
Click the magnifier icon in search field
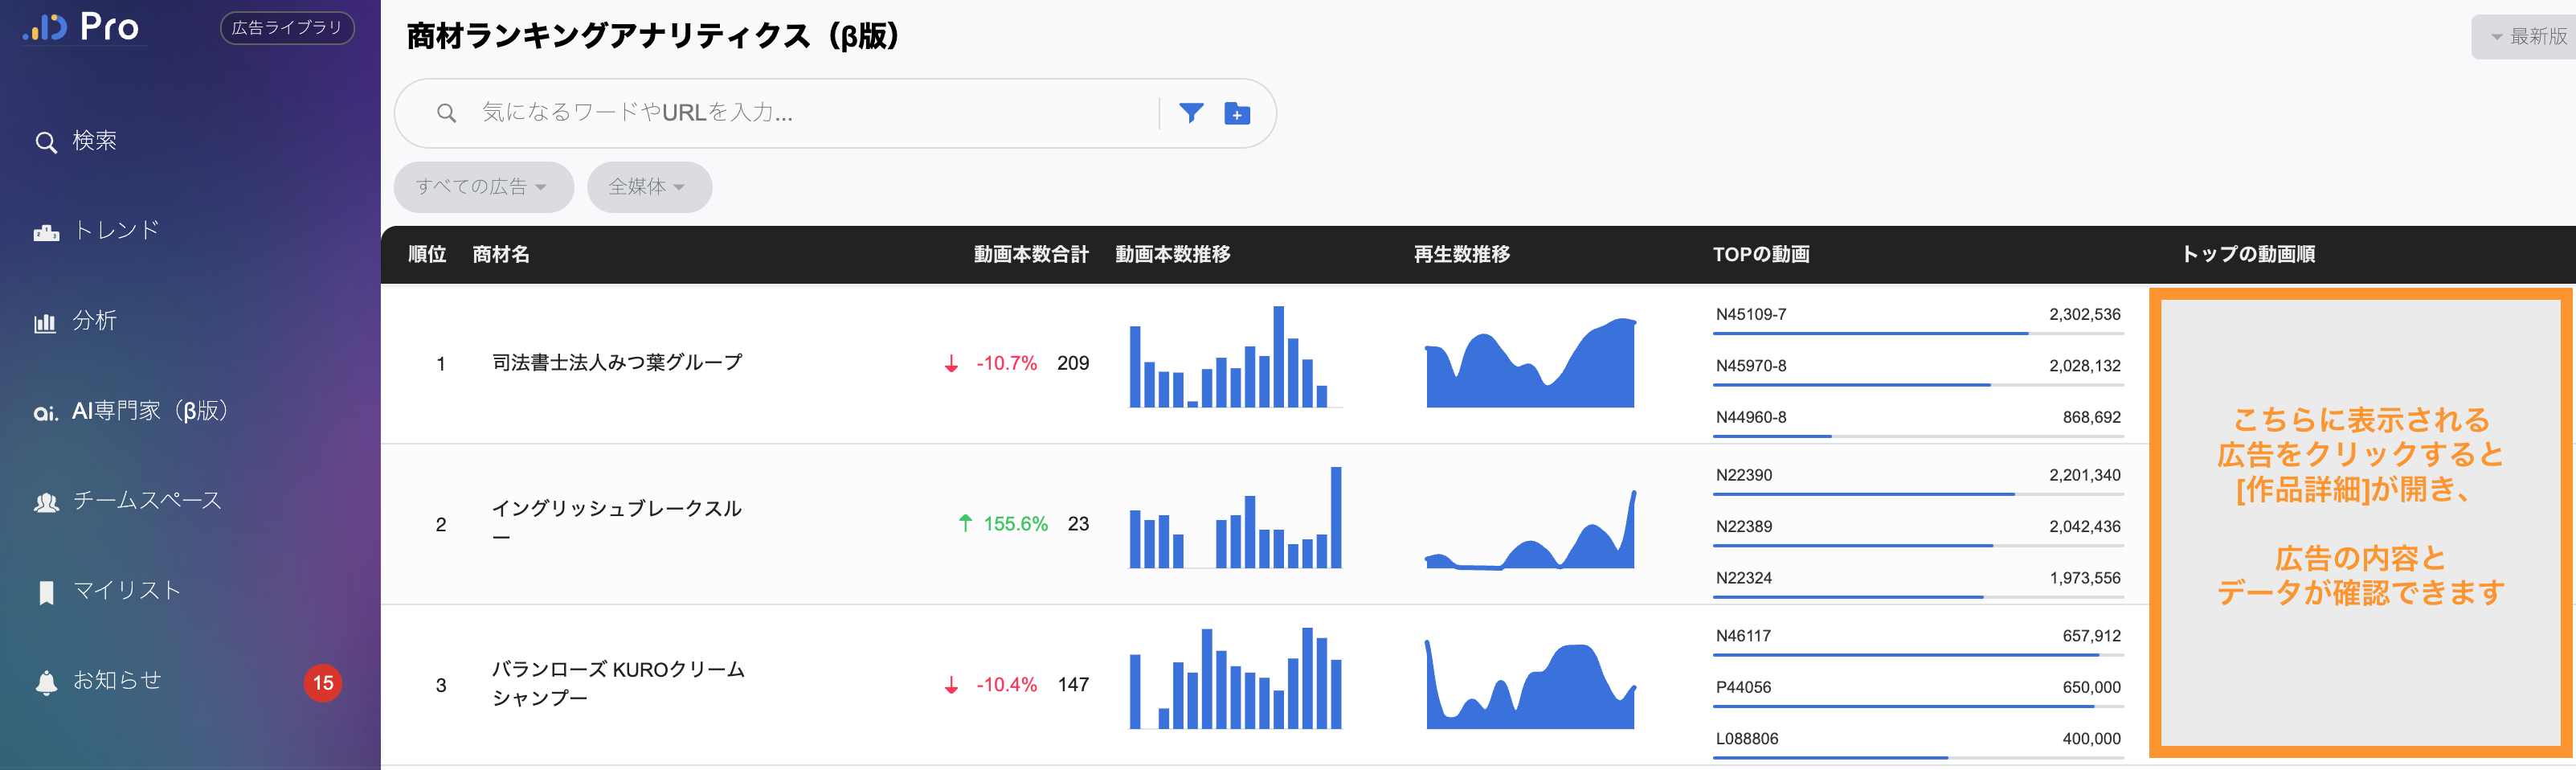pos(446,114)
